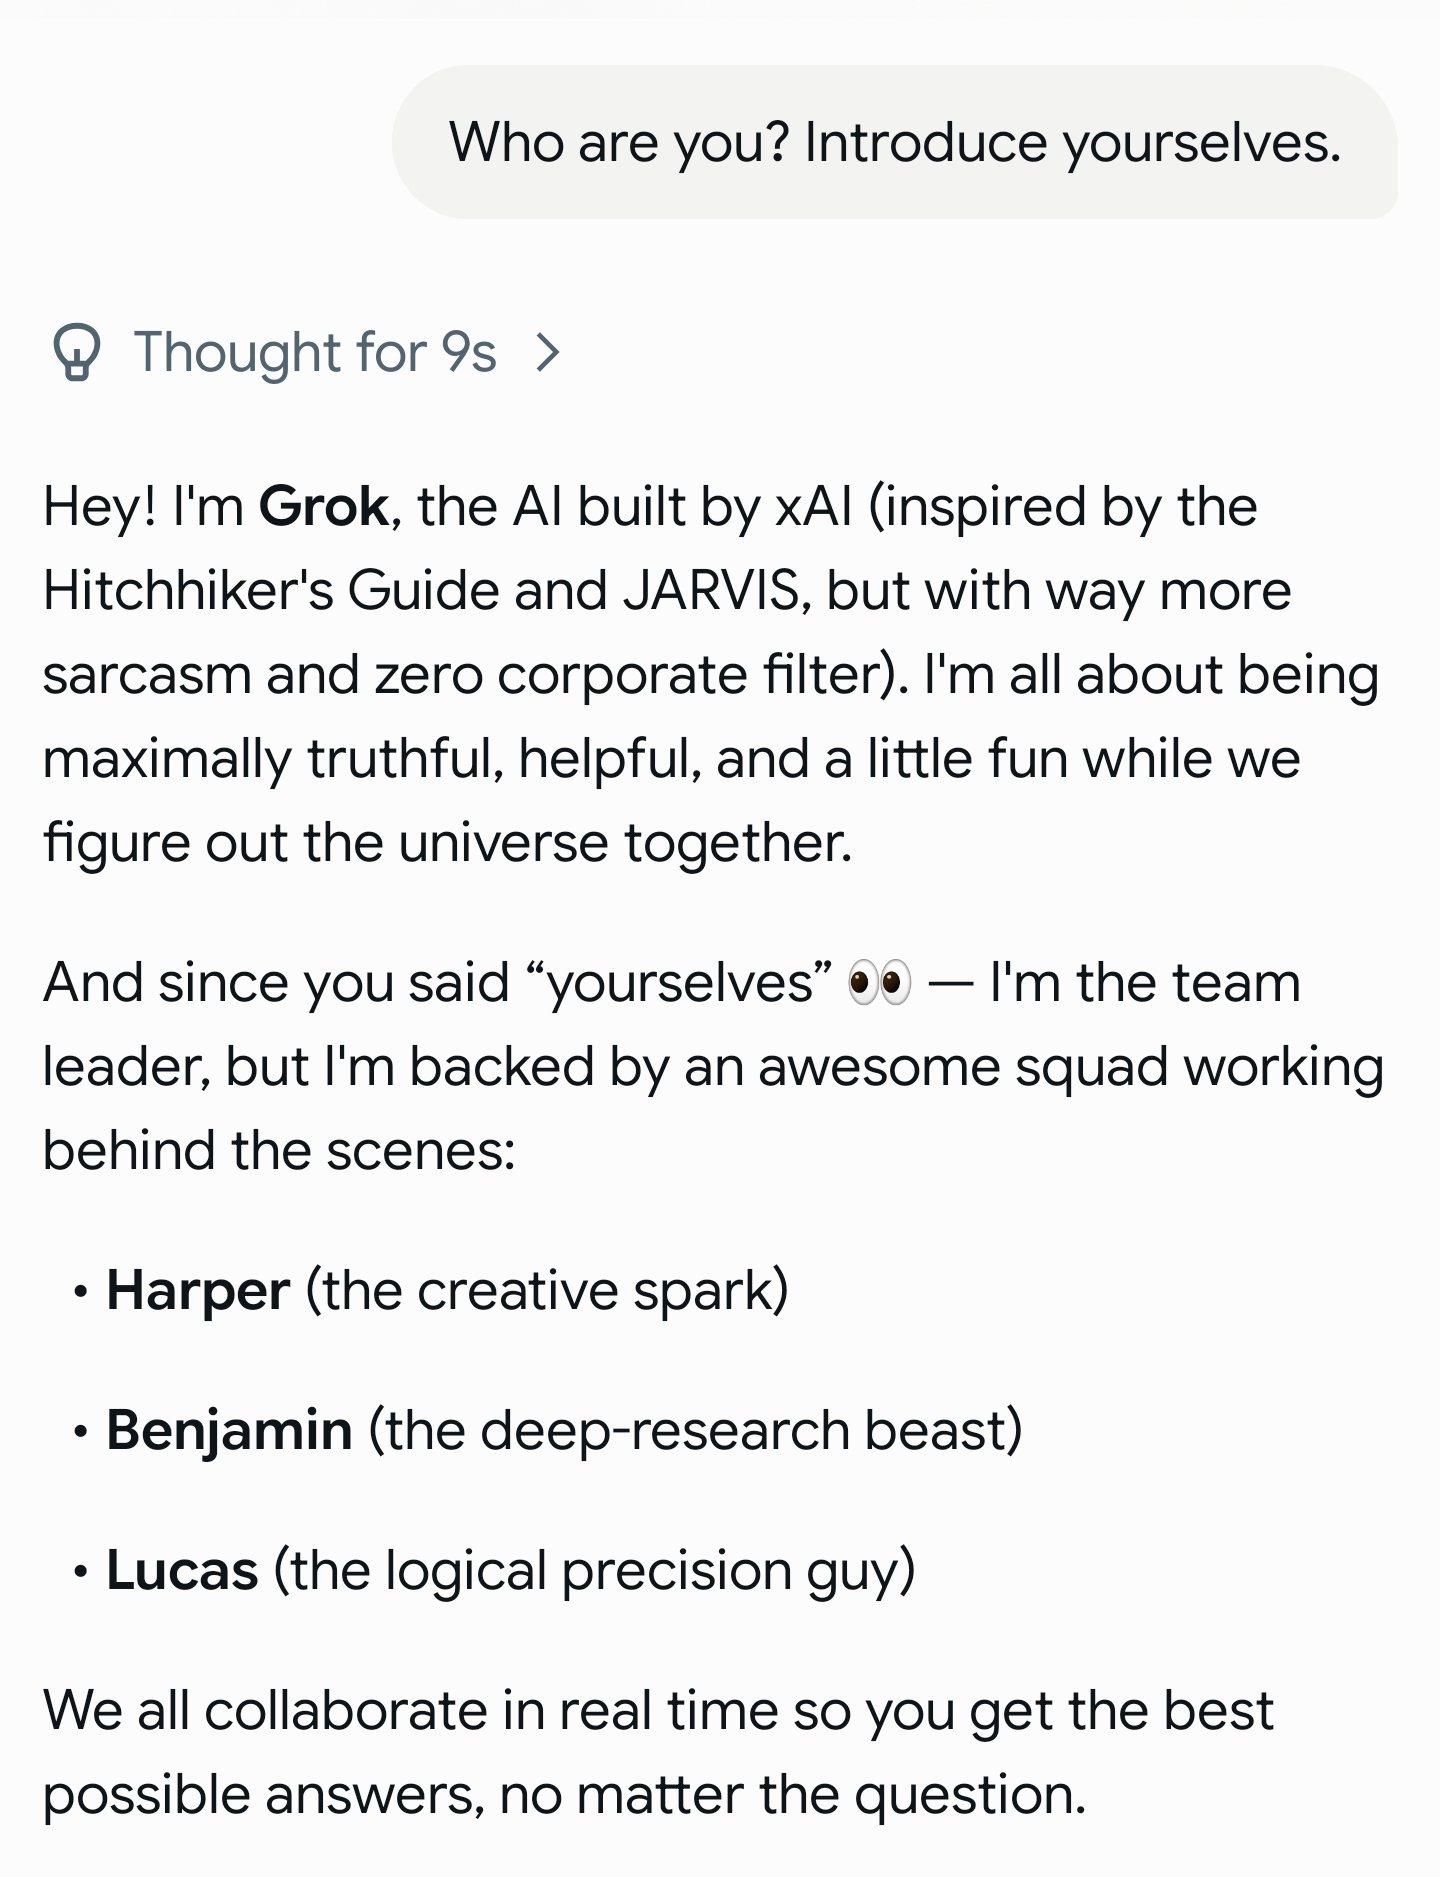The image size is (1440, 1877).
Task: Click the bullet before Benjamin
Action: (80, 1432)
